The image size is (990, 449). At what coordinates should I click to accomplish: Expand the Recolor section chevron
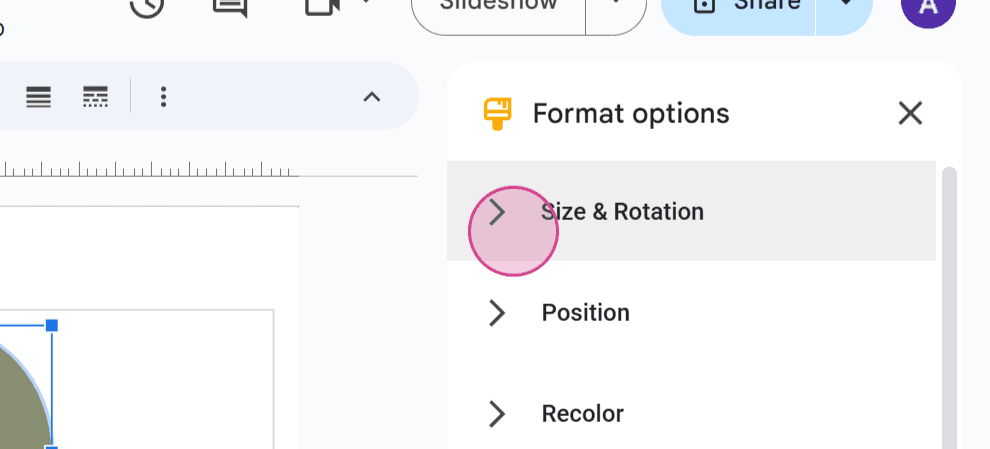pyautogui.click(x=498, y=414)
